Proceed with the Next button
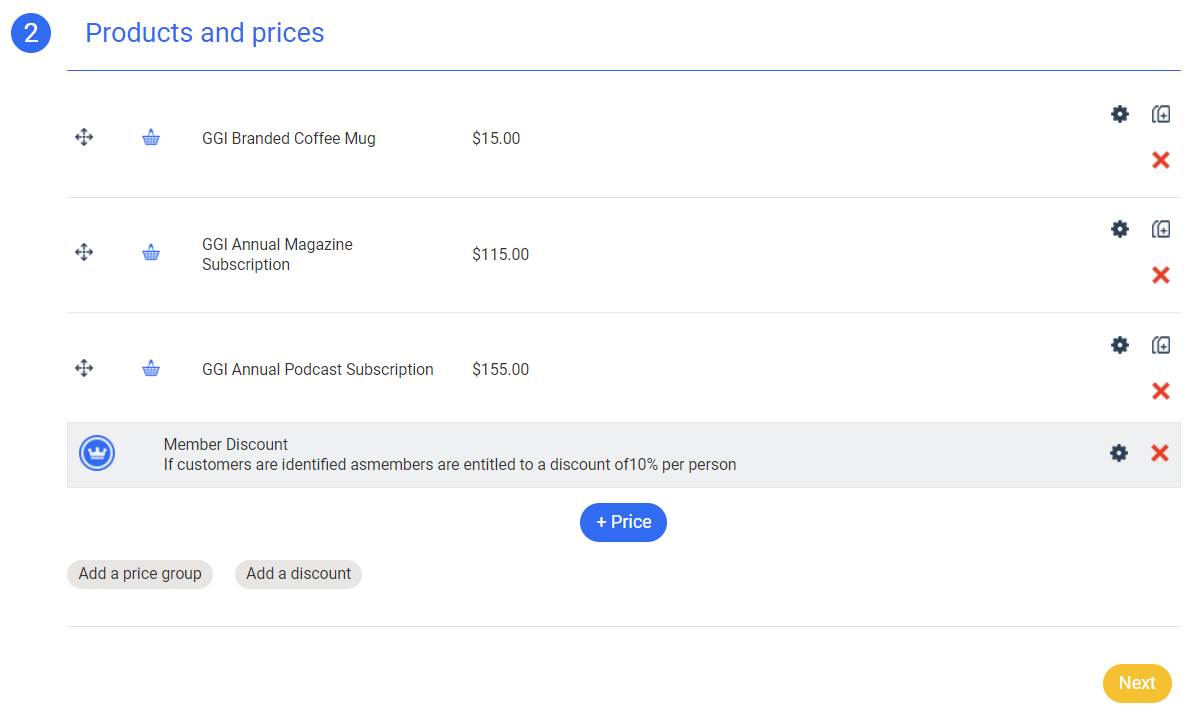This screenshot has height=713, width=1201. pos(1137,683)
